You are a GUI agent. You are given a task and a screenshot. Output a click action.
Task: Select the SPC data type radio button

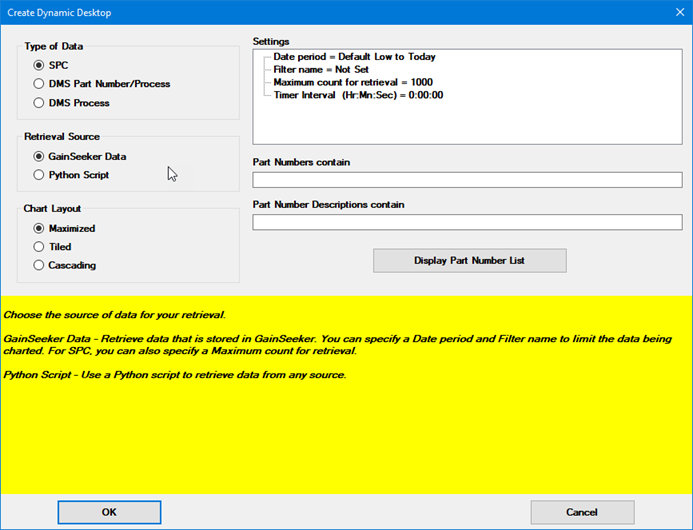tap(39, 65)
